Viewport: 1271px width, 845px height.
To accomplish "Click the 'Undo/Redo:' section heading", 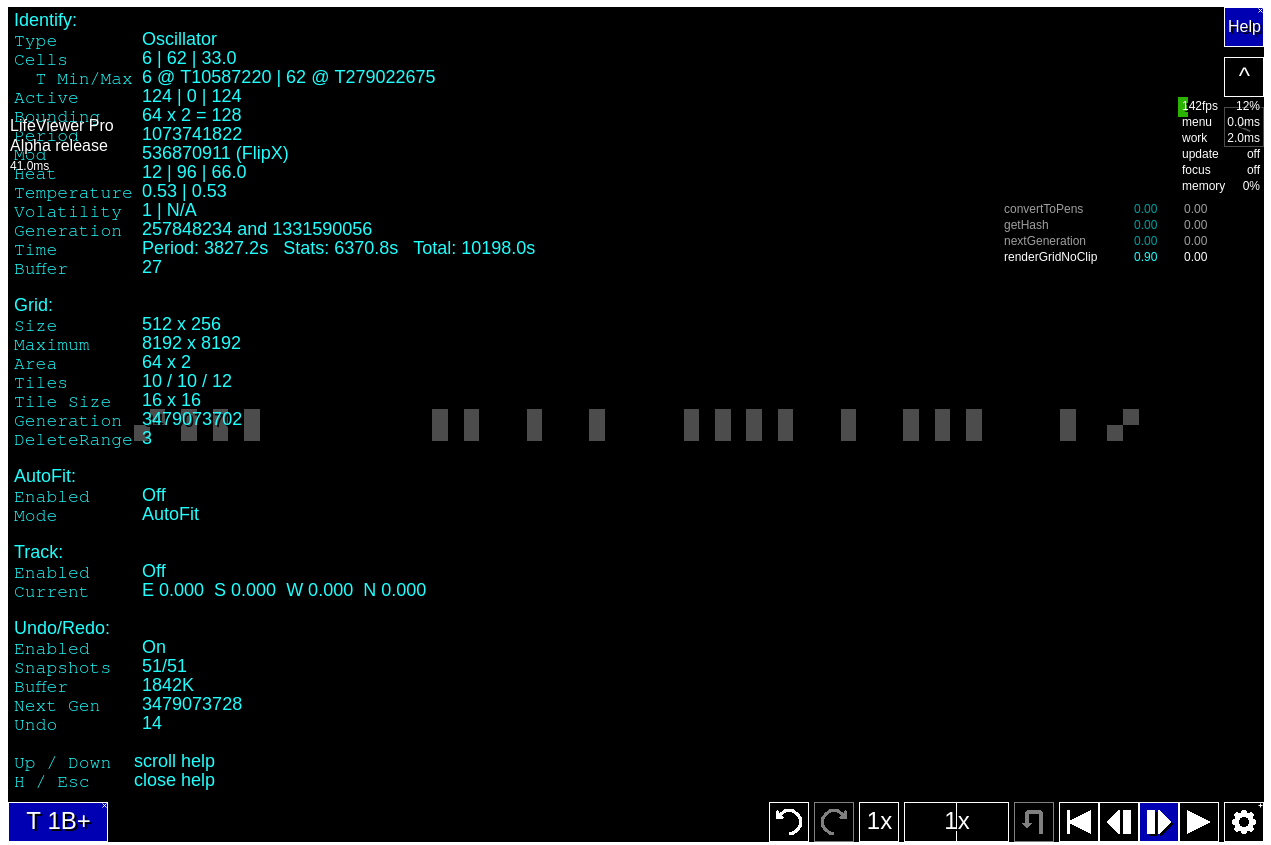I will click(62, 628).
